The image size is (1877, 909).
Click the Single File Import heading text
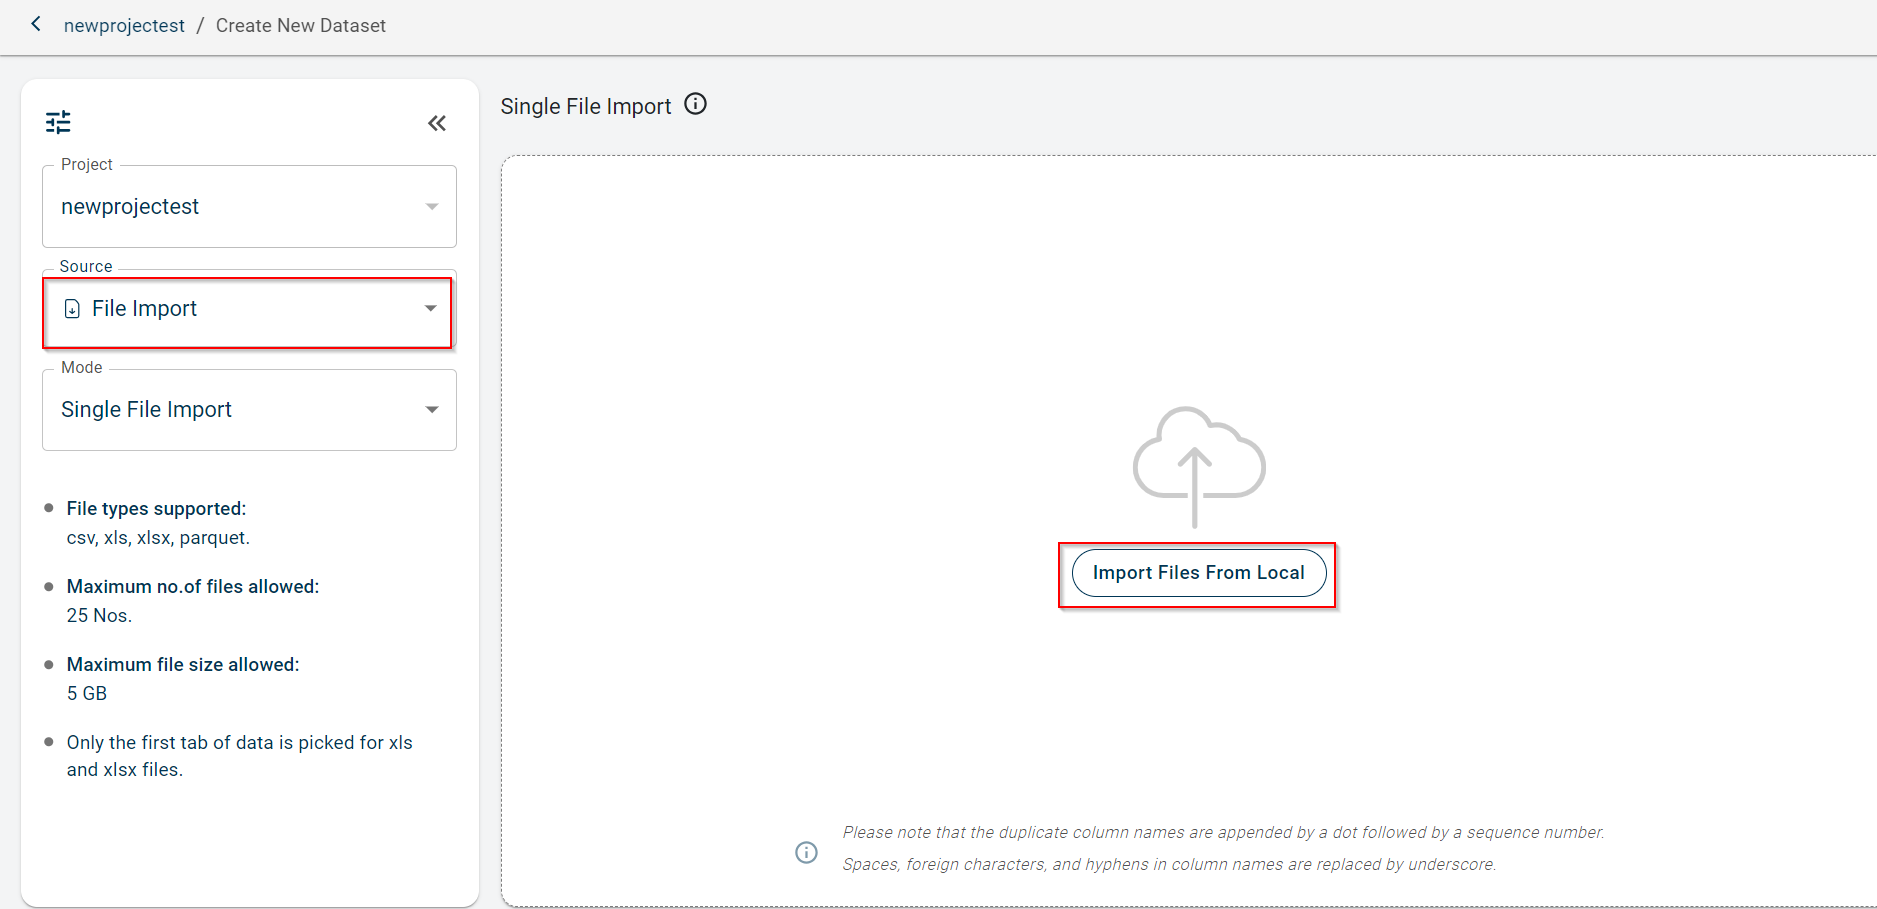586,106
